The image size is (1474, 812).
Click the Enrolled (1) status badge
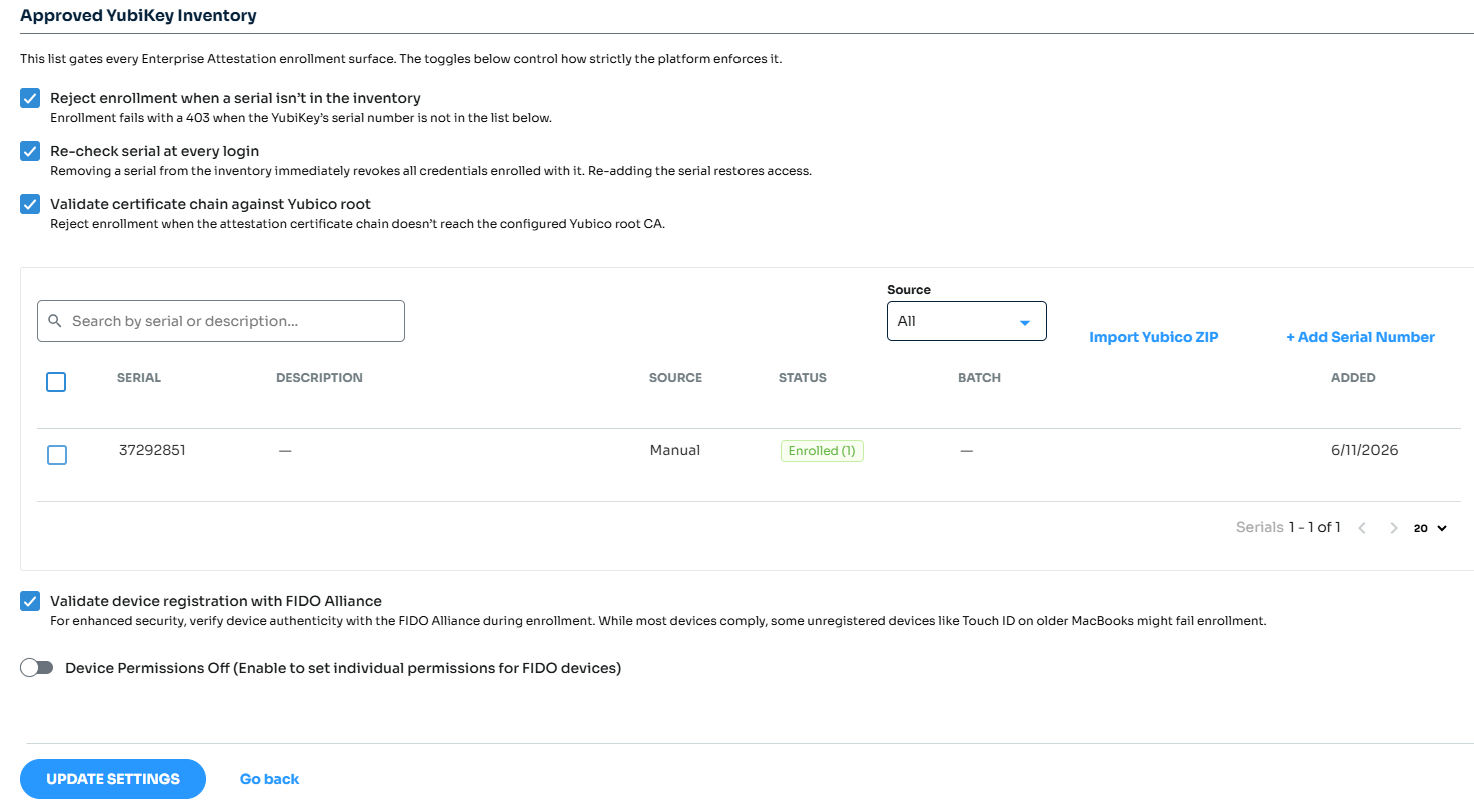tap(822, 451)
